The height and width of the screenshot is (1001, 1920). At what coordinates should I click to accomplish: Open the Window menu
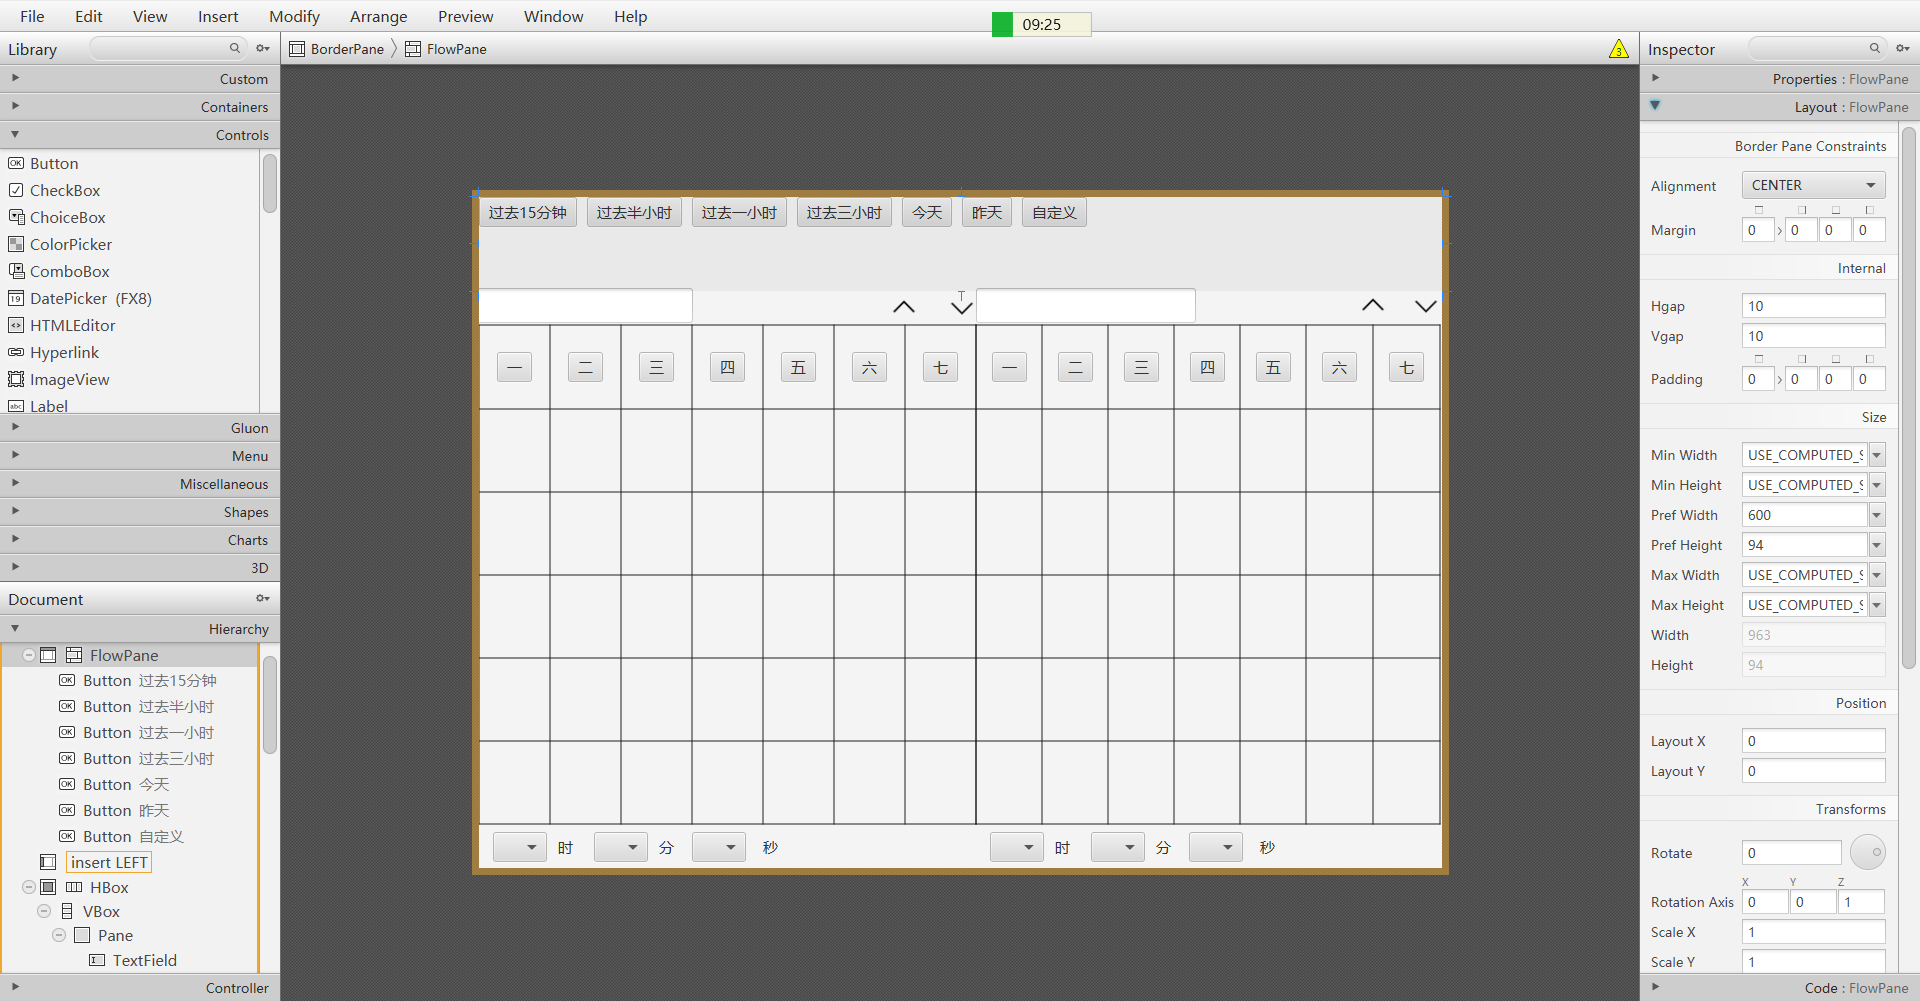point(553,16)
